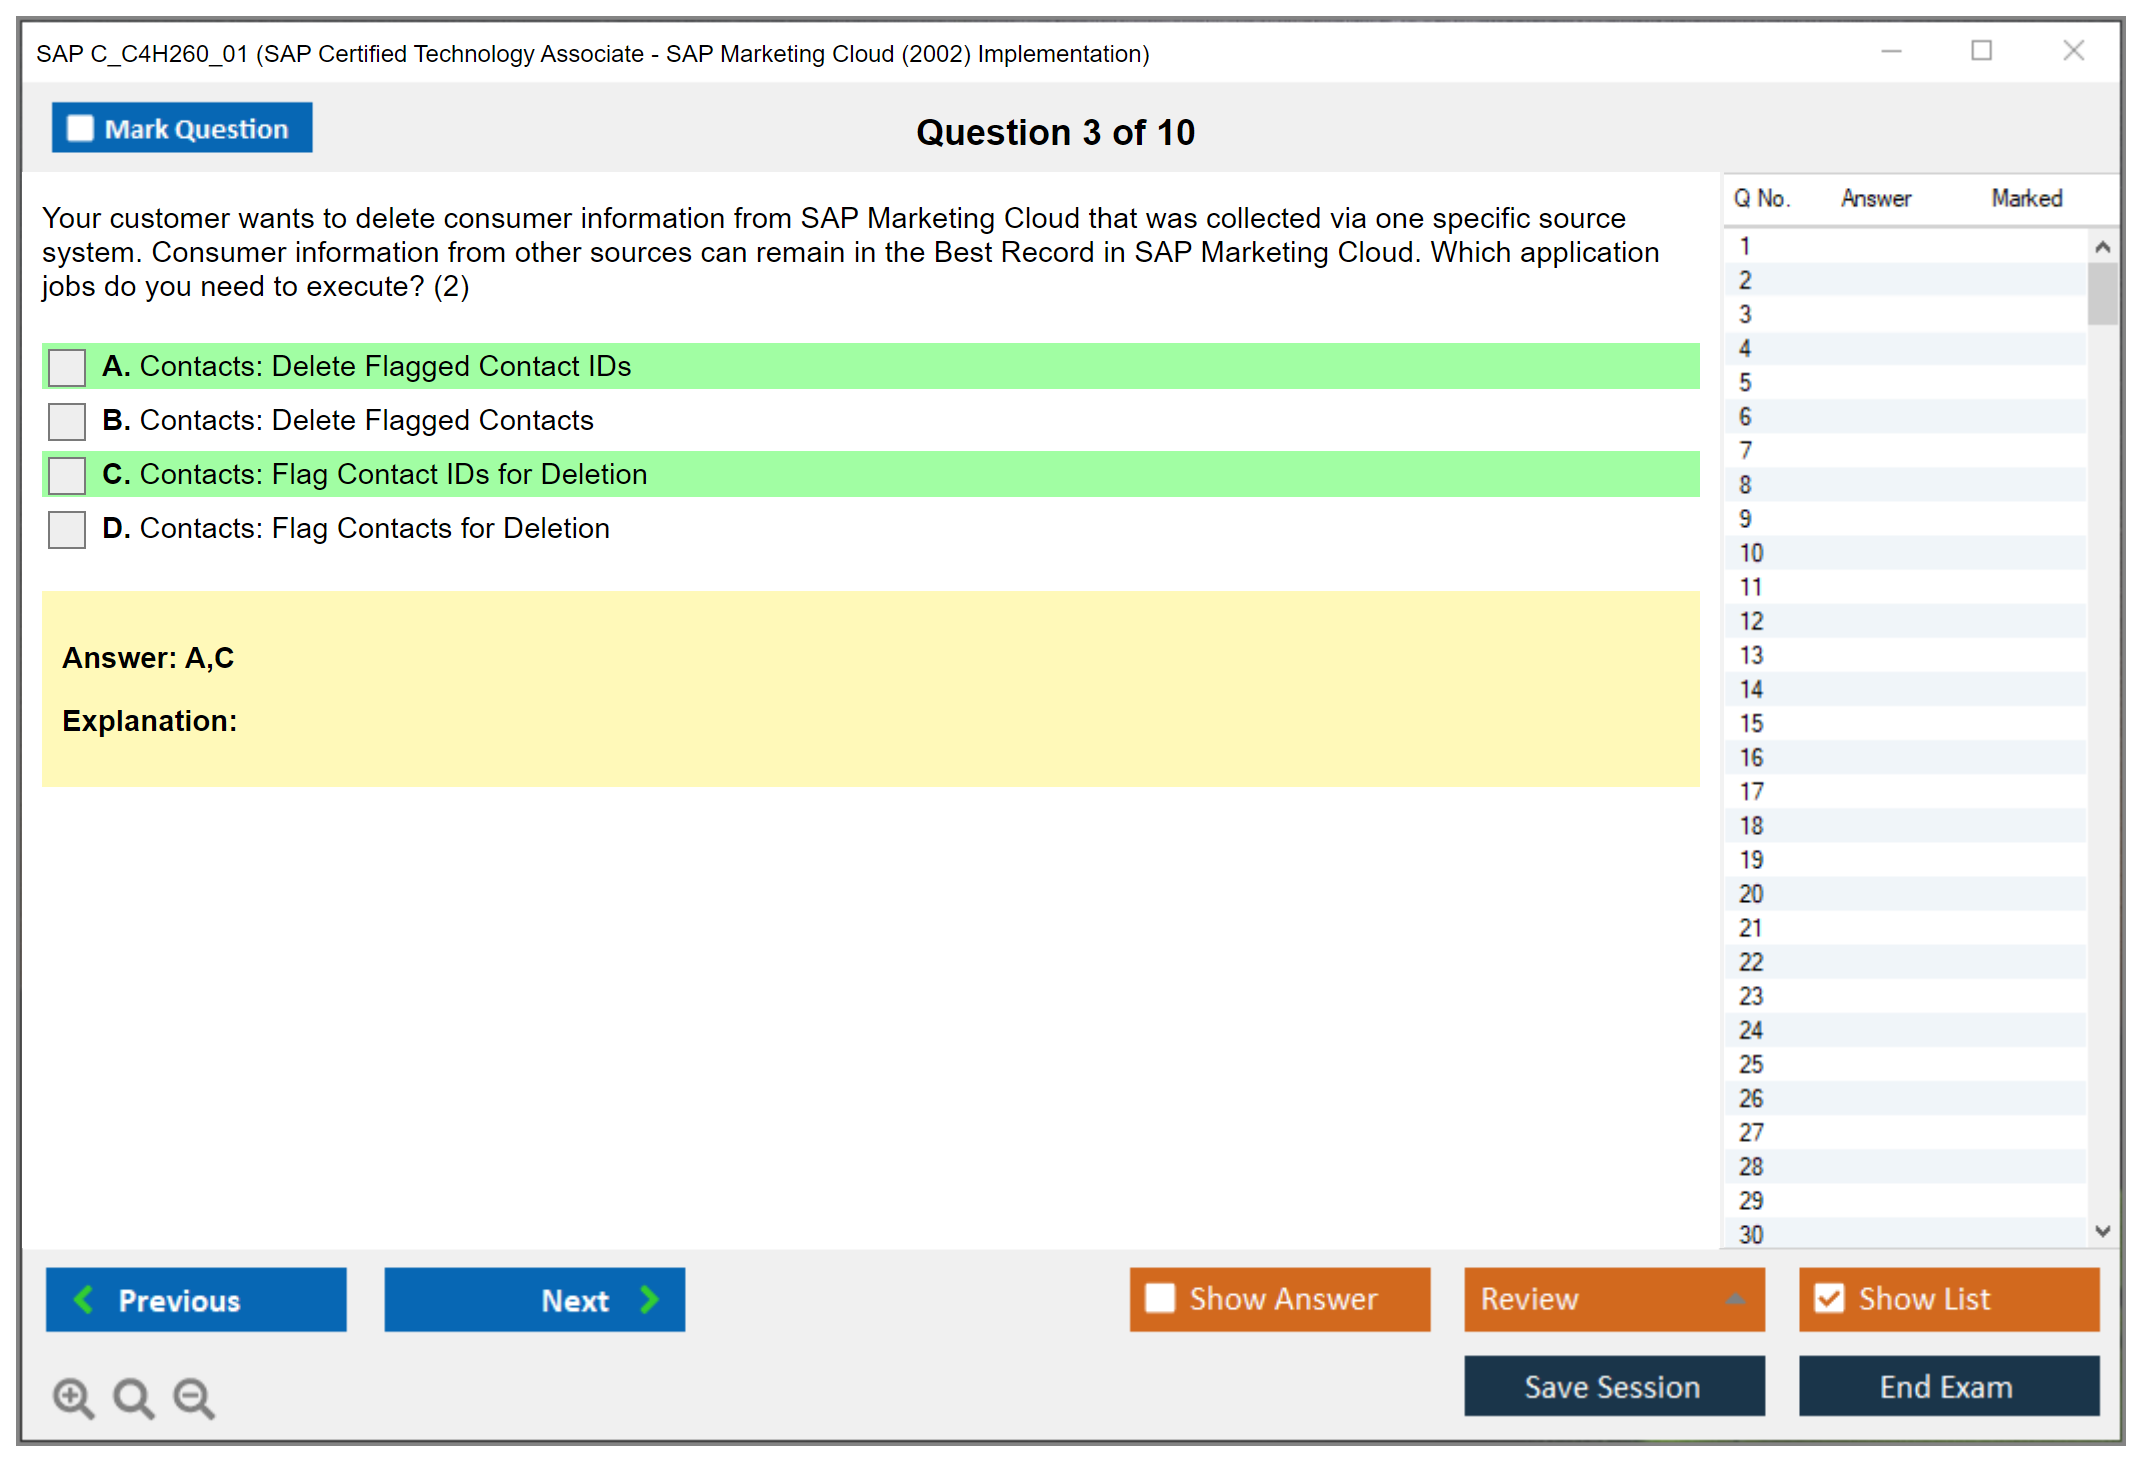Close the exam window

tap(2073, 51)
